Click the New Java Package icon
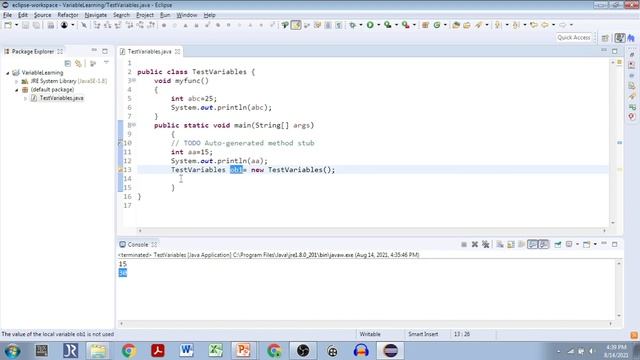Viewport: 640px width, 360px height. pyautogui.click(x=425, y=25)
